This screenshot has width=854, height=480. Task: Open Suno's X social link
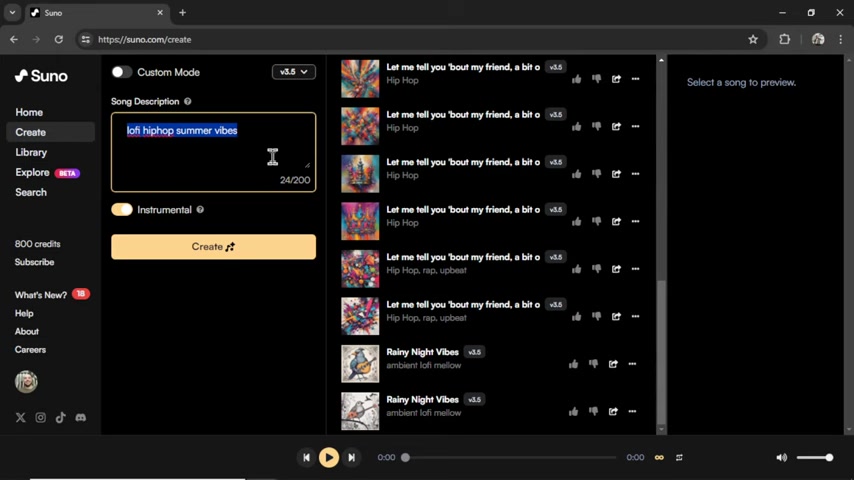coord(21,417)
